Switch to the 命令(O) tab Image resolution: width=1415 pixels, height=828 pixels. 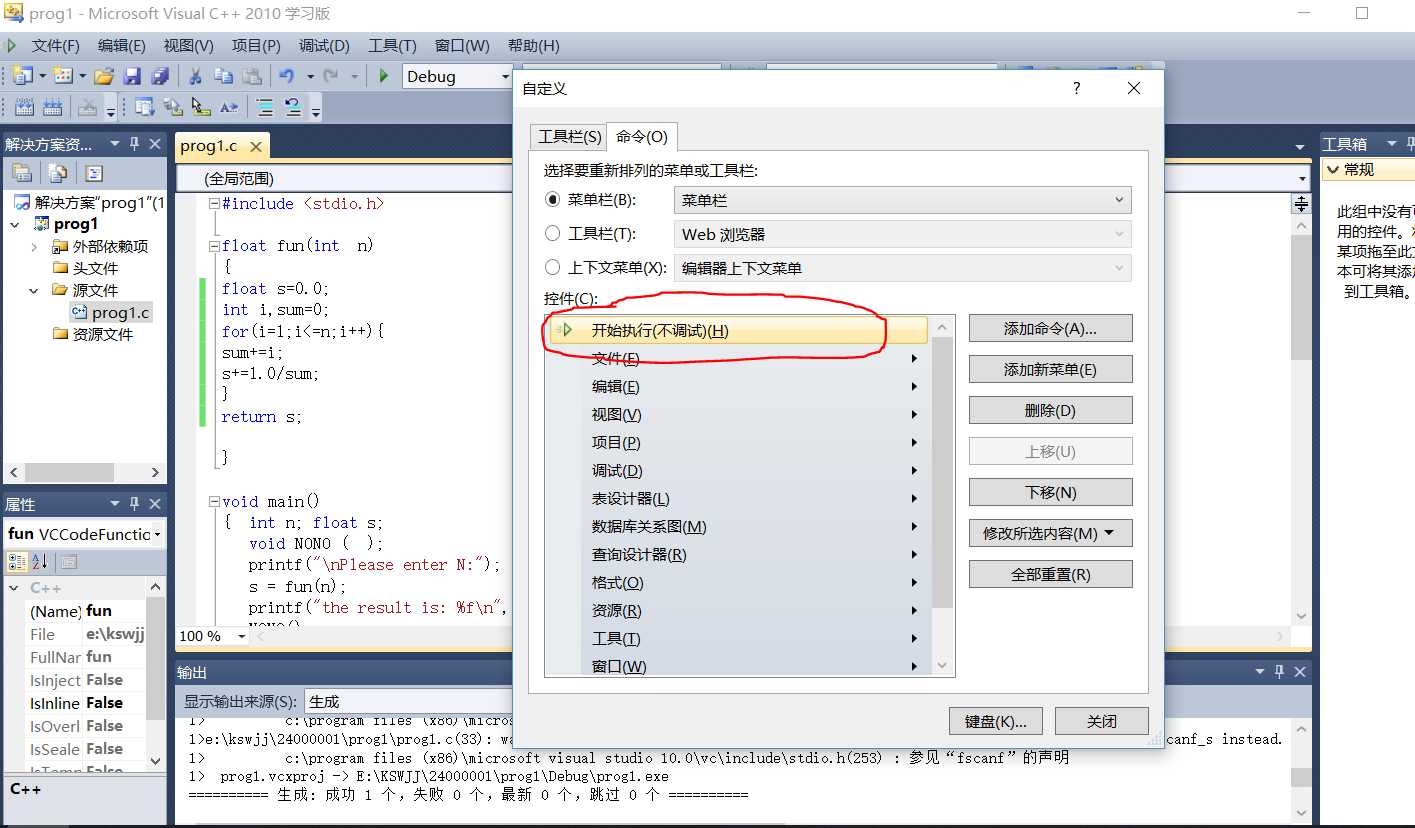(642, 137)
